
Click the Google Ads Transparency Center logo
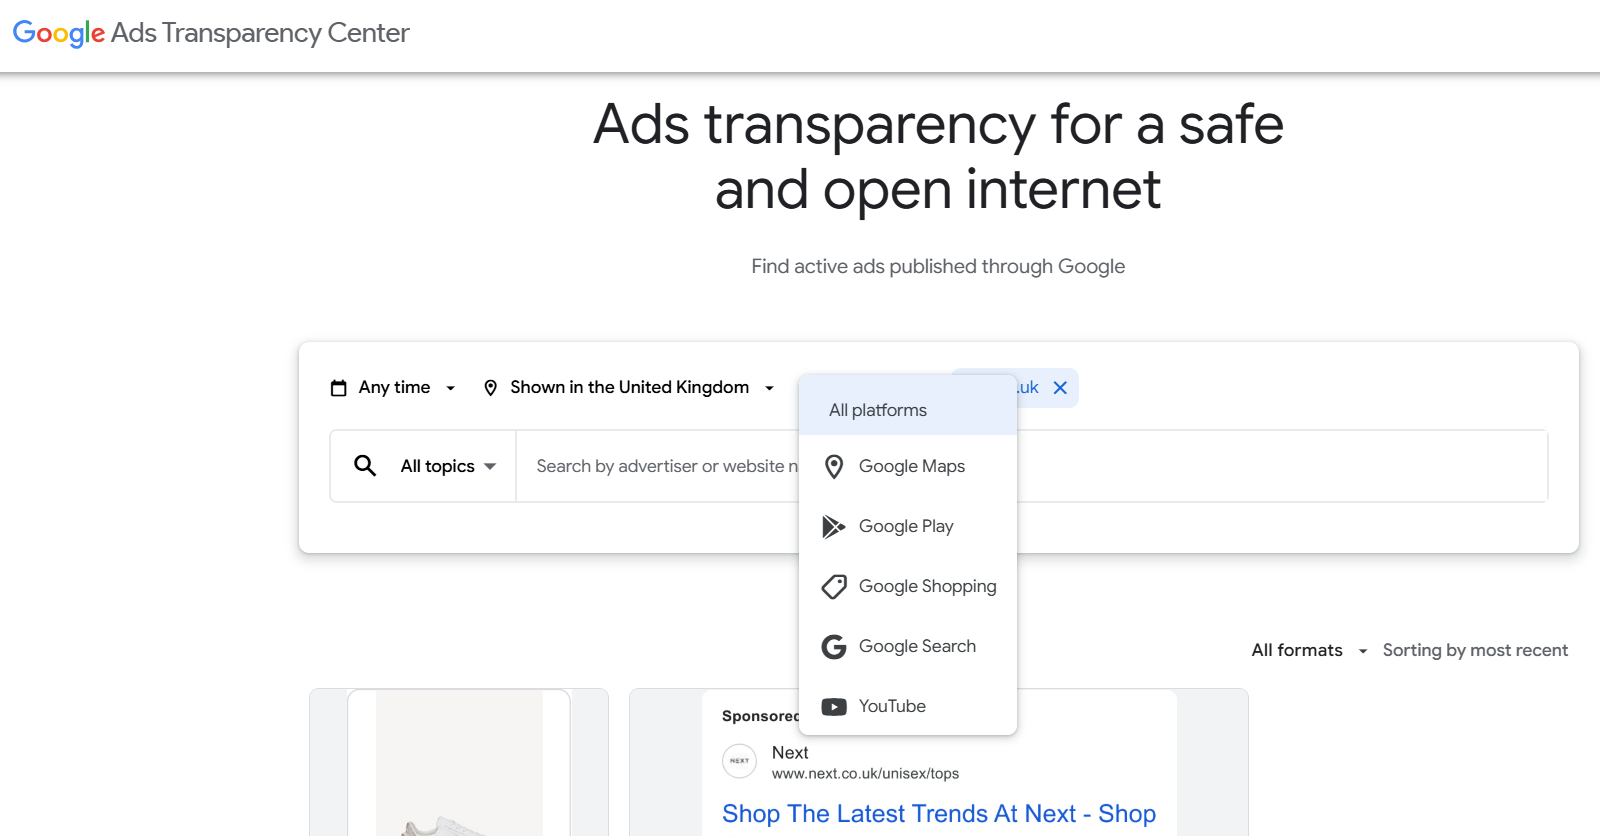(x=211, y=33)
